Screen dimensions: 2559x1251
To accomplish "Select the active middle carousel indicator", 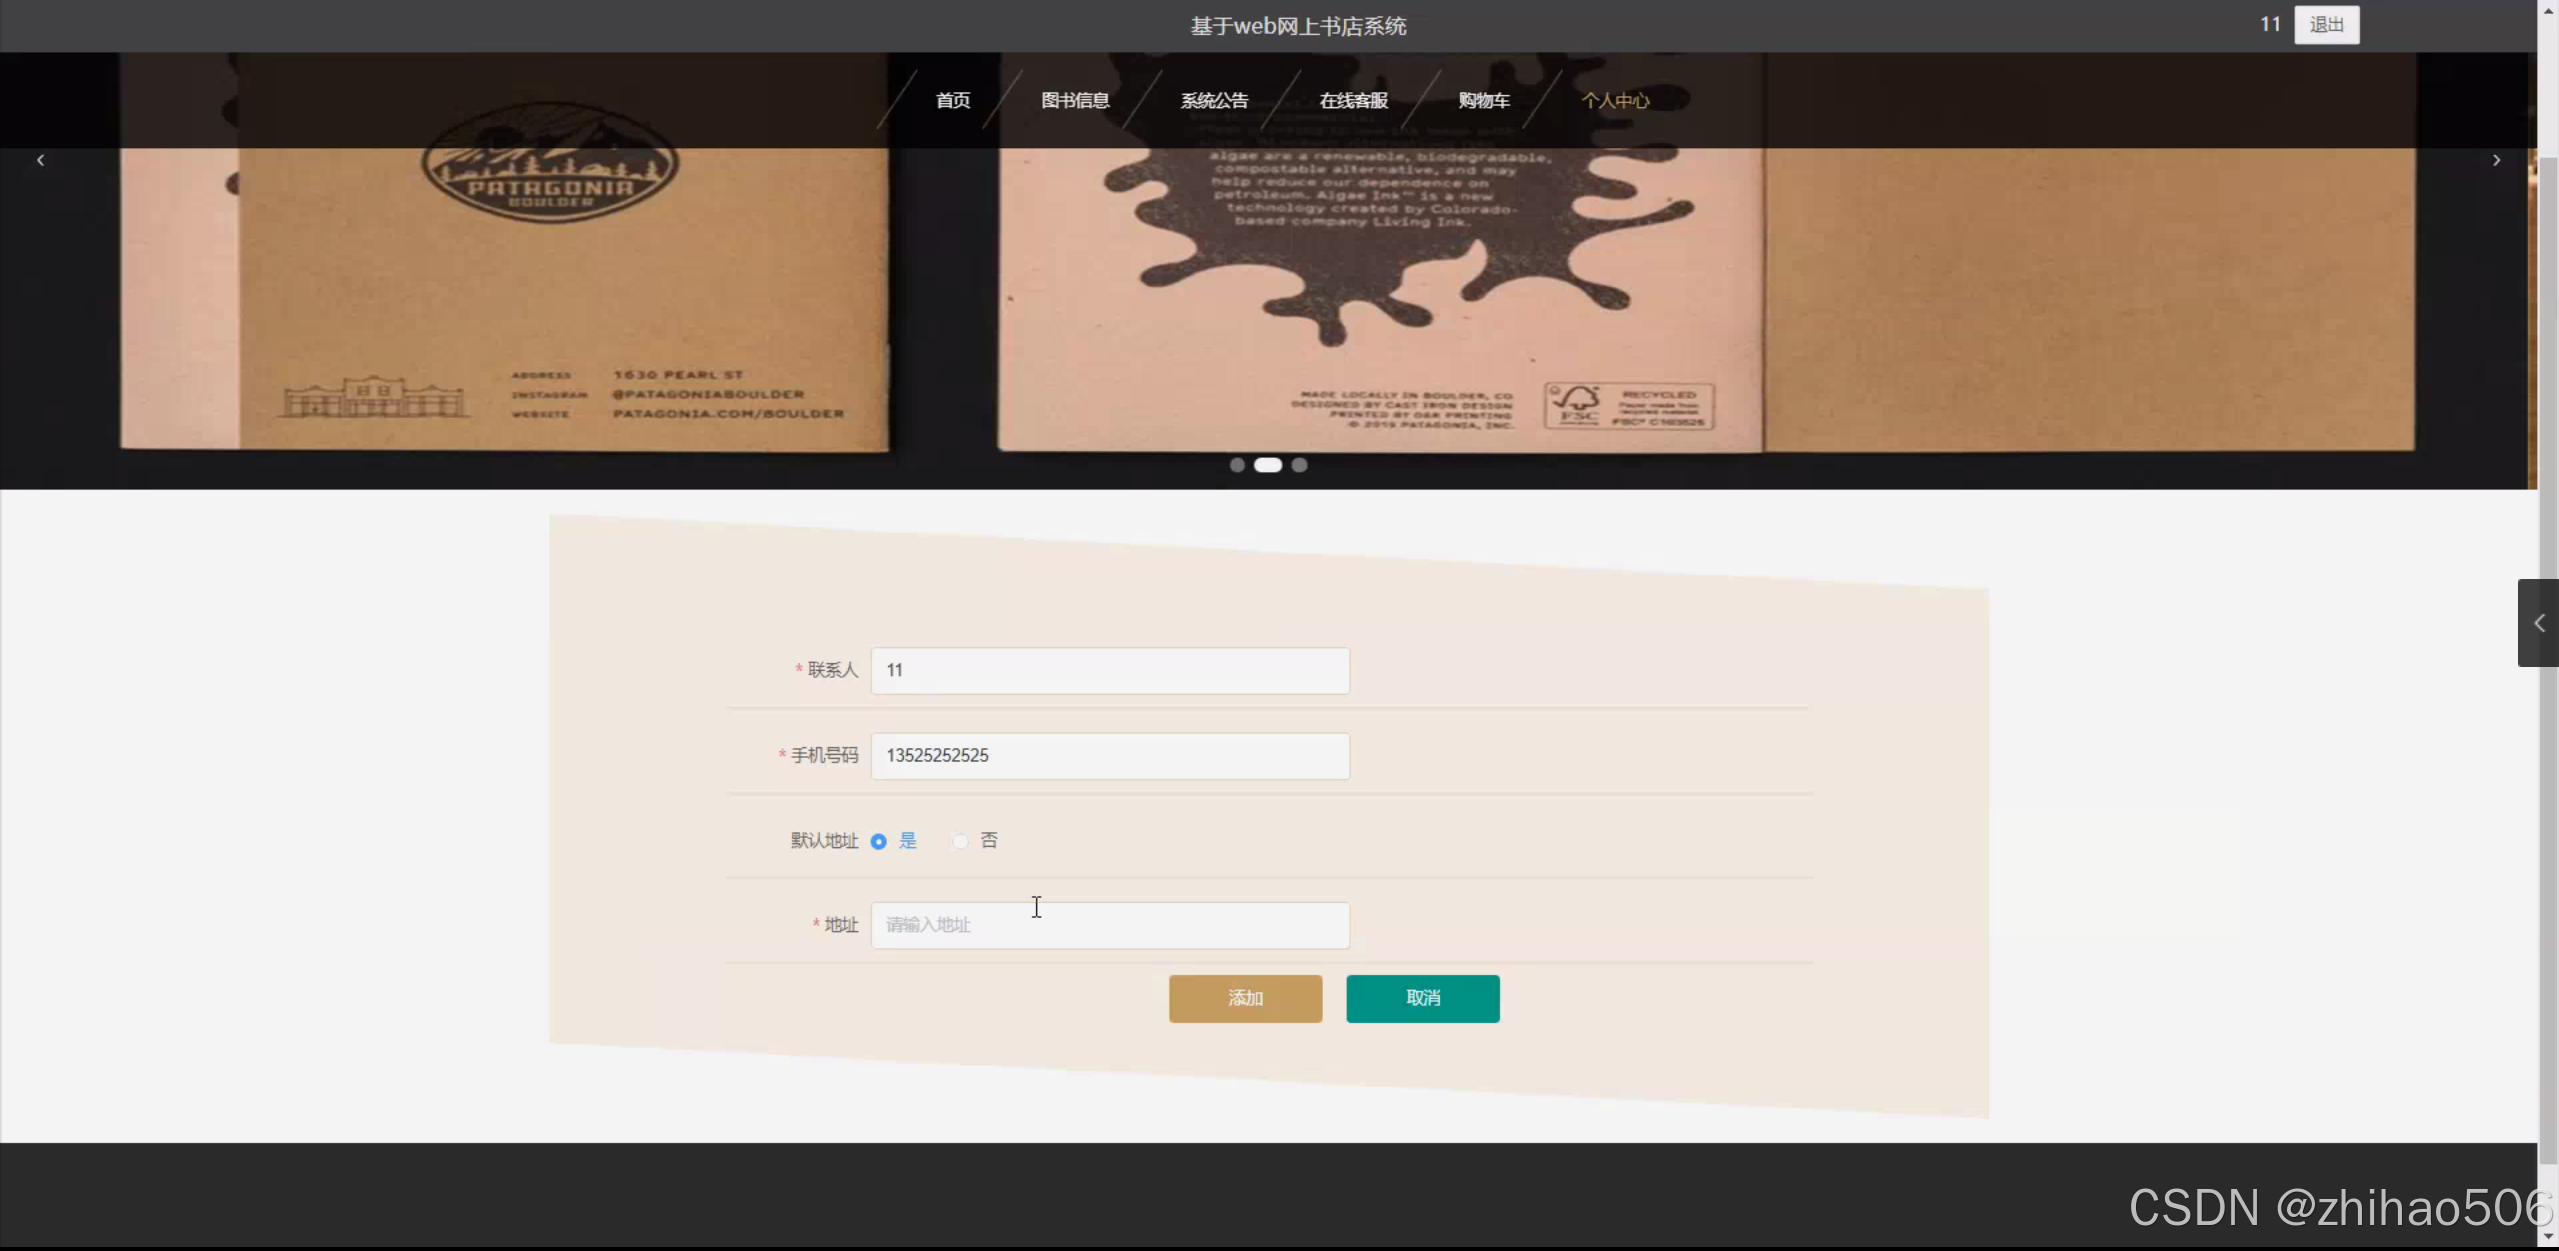I will (x=1268, y=465).
